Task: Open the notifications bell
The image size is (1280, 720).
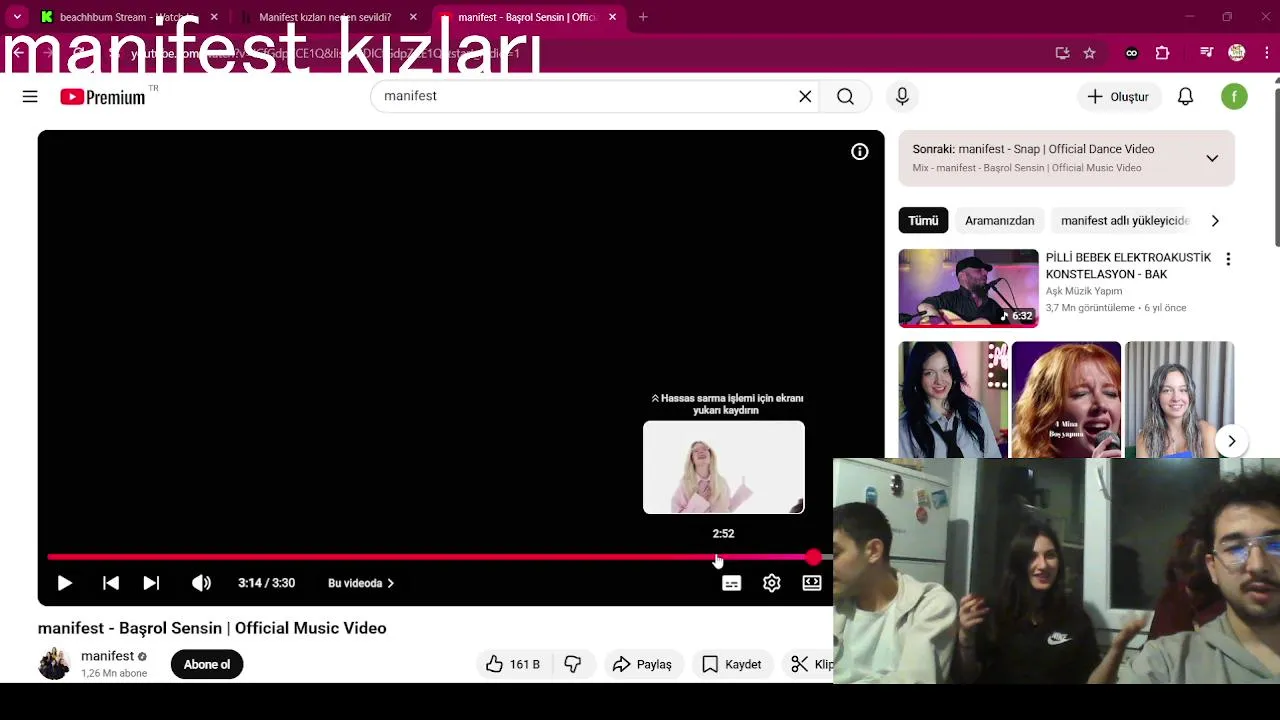Action: (x=1185, y=96)
